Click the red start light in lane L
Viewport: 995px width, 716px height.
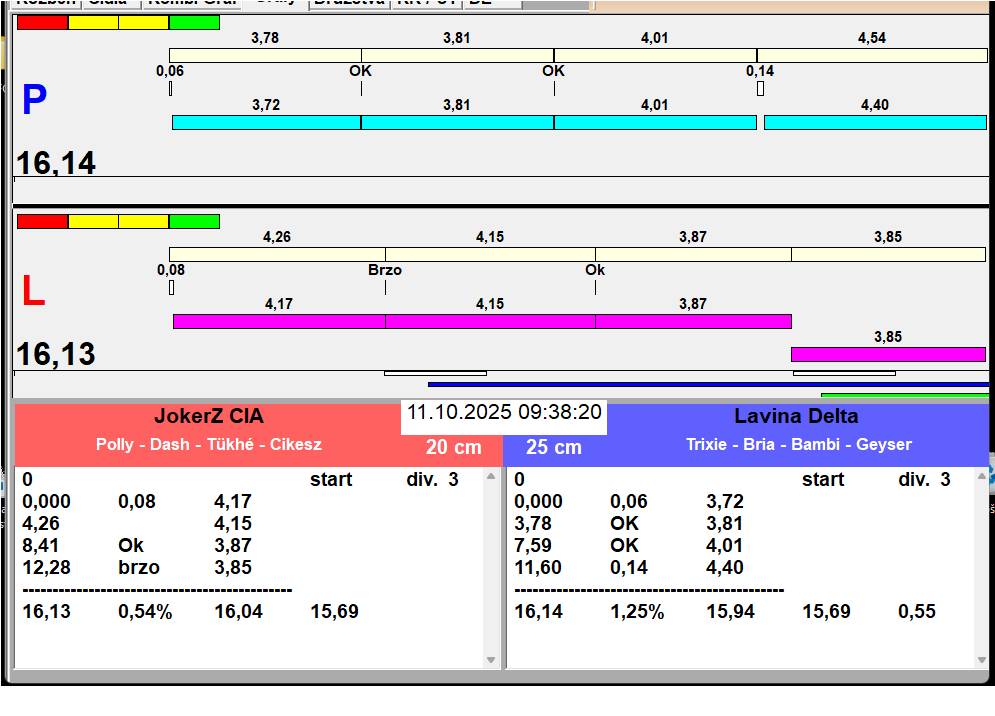pos(43,221)
